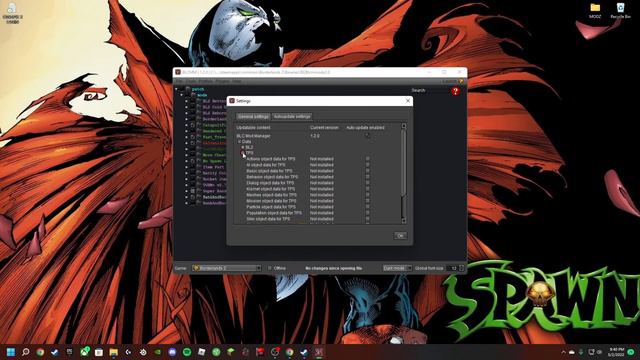Toggle auto-update for BLC Mod Manager

tap(367, 136)
